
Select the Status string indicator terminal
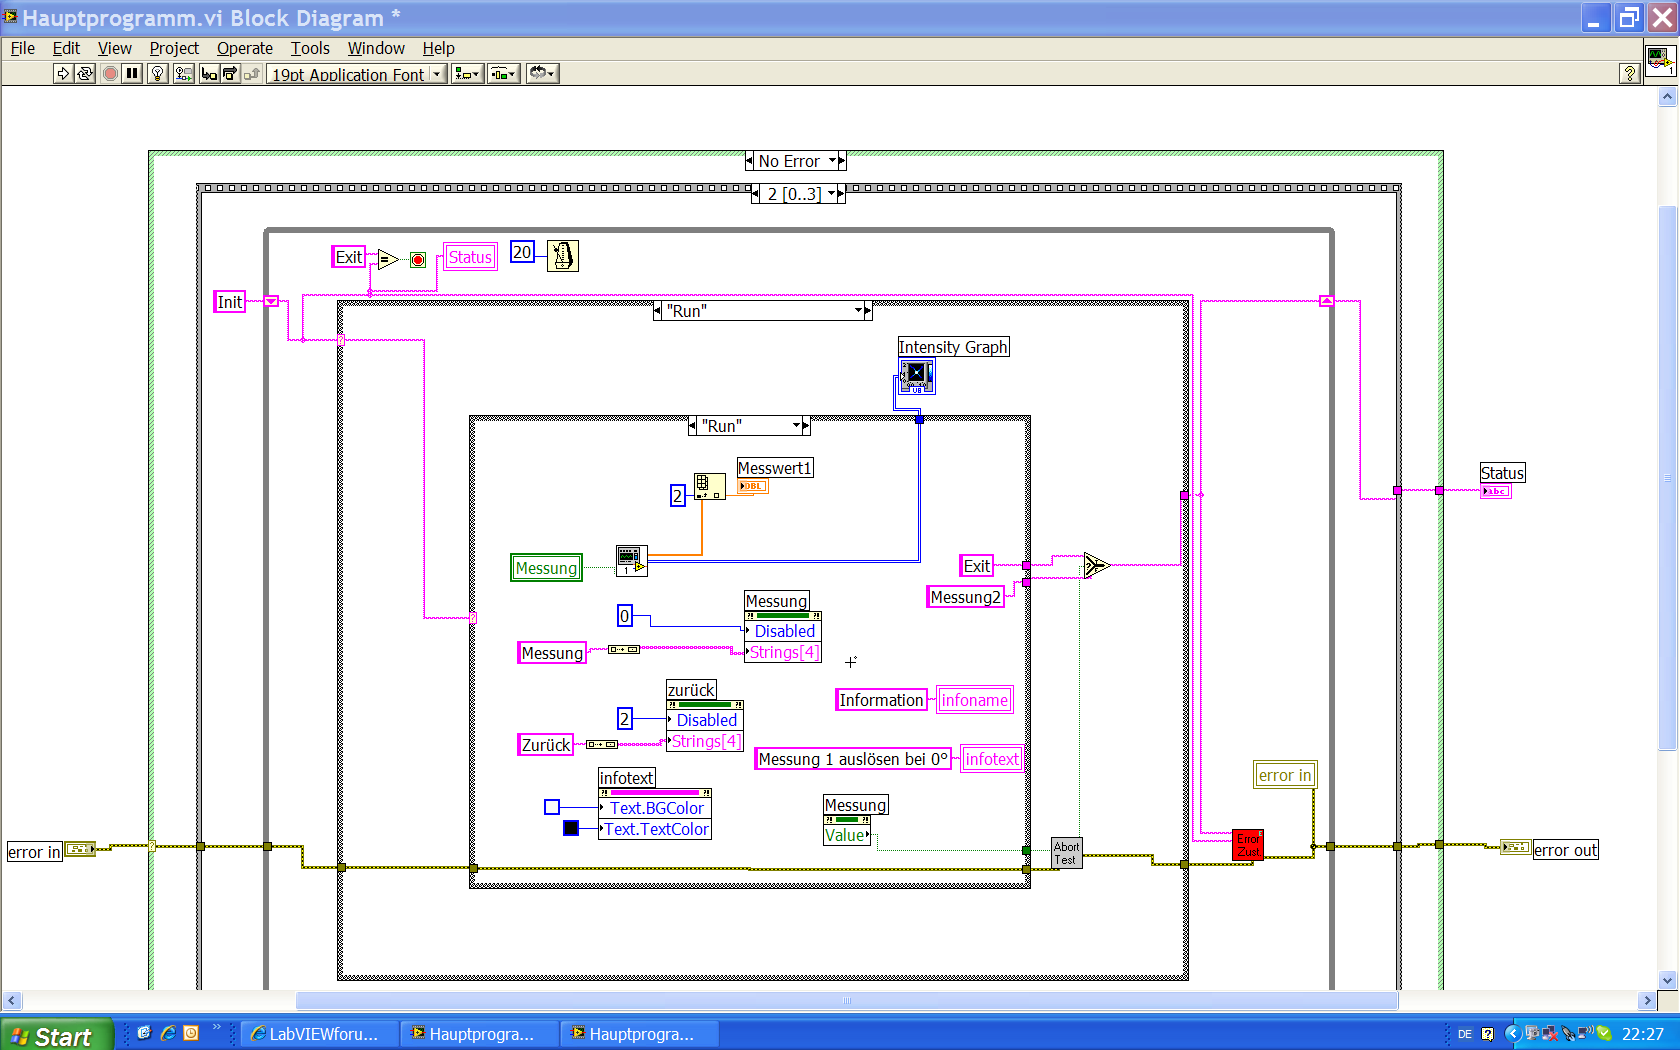(x=1496, y=491)
